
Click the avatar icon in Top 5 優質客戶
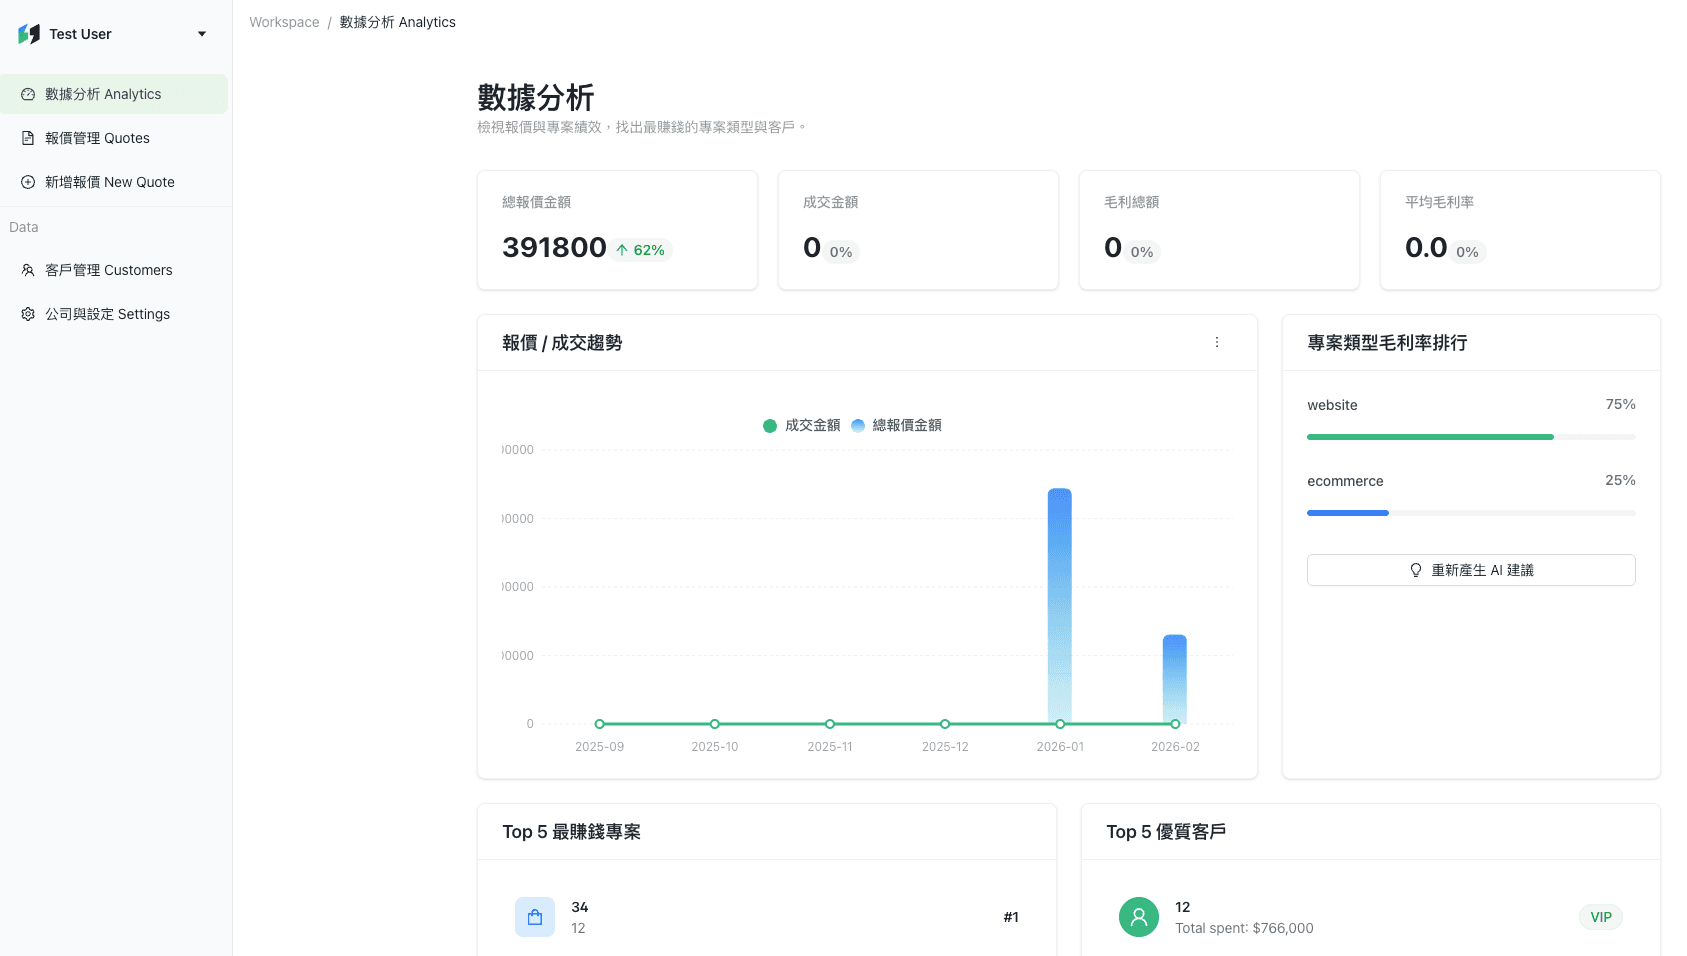click(x=1138, y=916)
